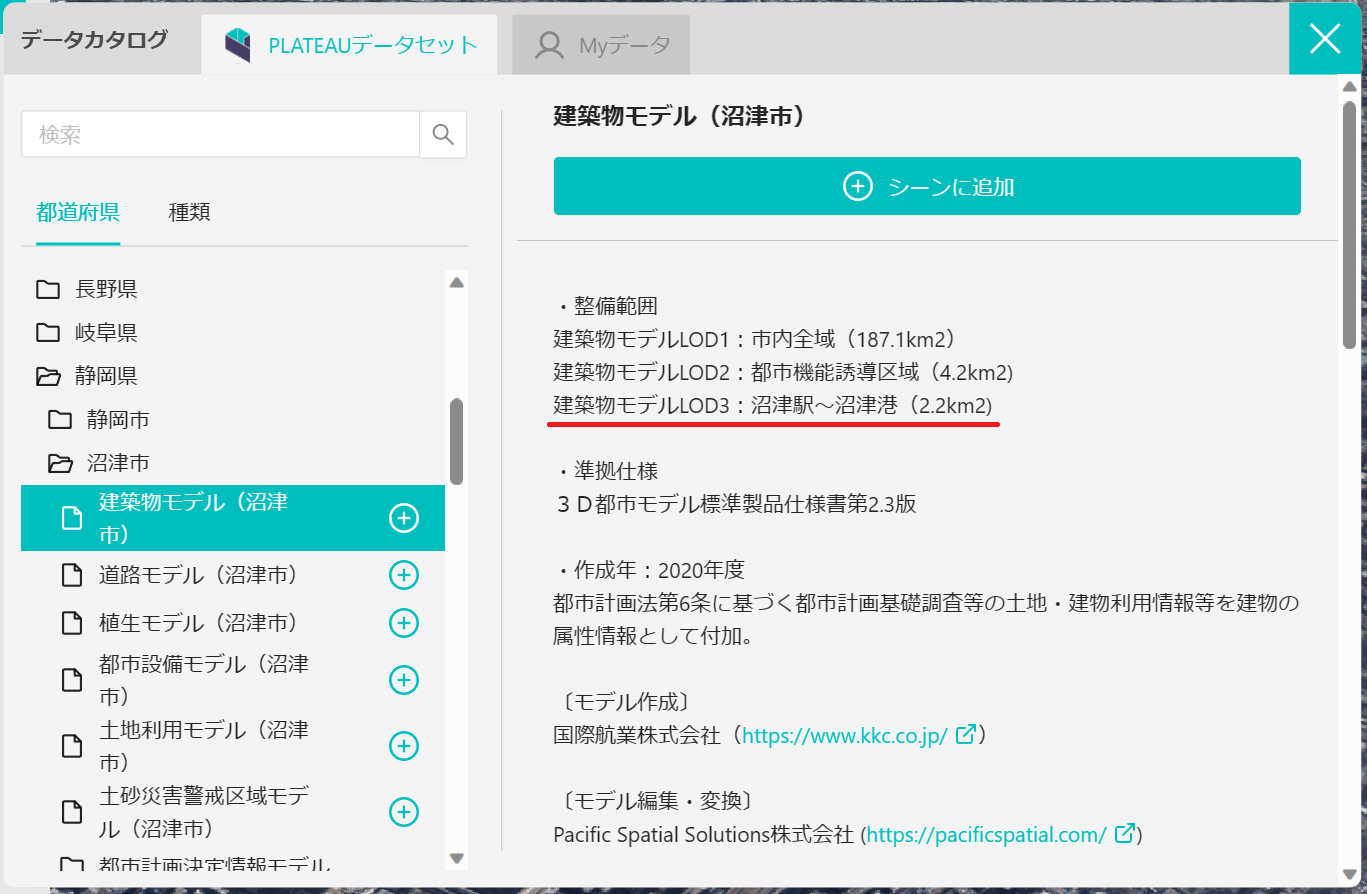Add 植生モデル（沼津市） via its plus icon
The image size is (1367, 894).
[404, 623]
